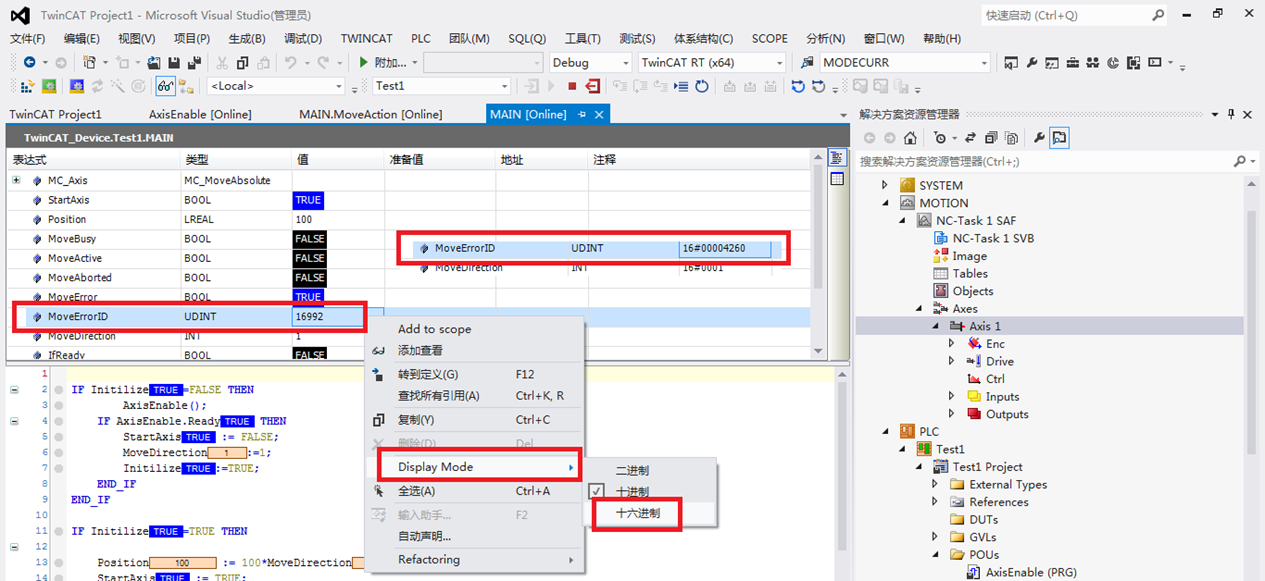Image resolution: width=1265 pixels, height=581 pixels.
Task: Click the MoveErrorID value cell 16992
Action: (x=328, y=316)
